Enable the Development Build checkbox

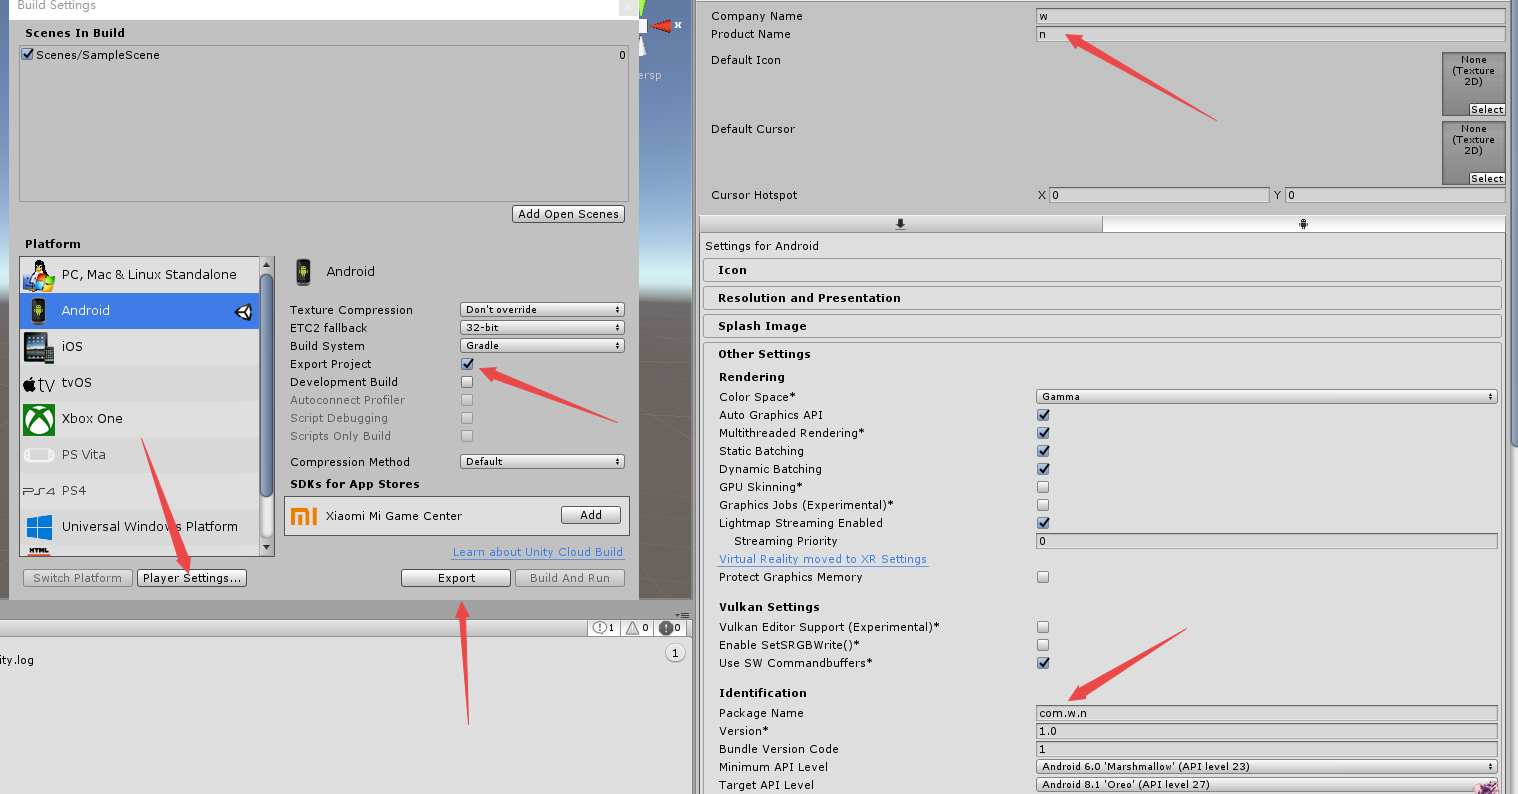467,382
